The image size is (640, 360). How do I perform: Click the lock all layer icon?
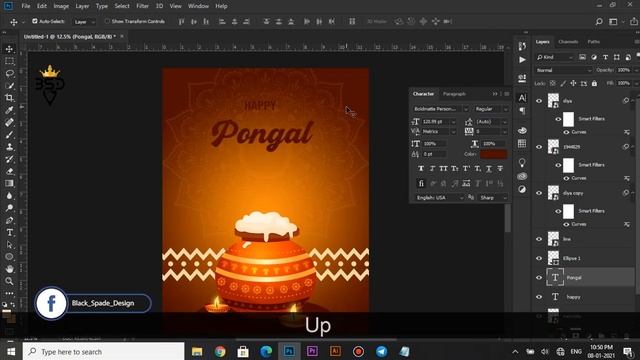coord(594,83)
